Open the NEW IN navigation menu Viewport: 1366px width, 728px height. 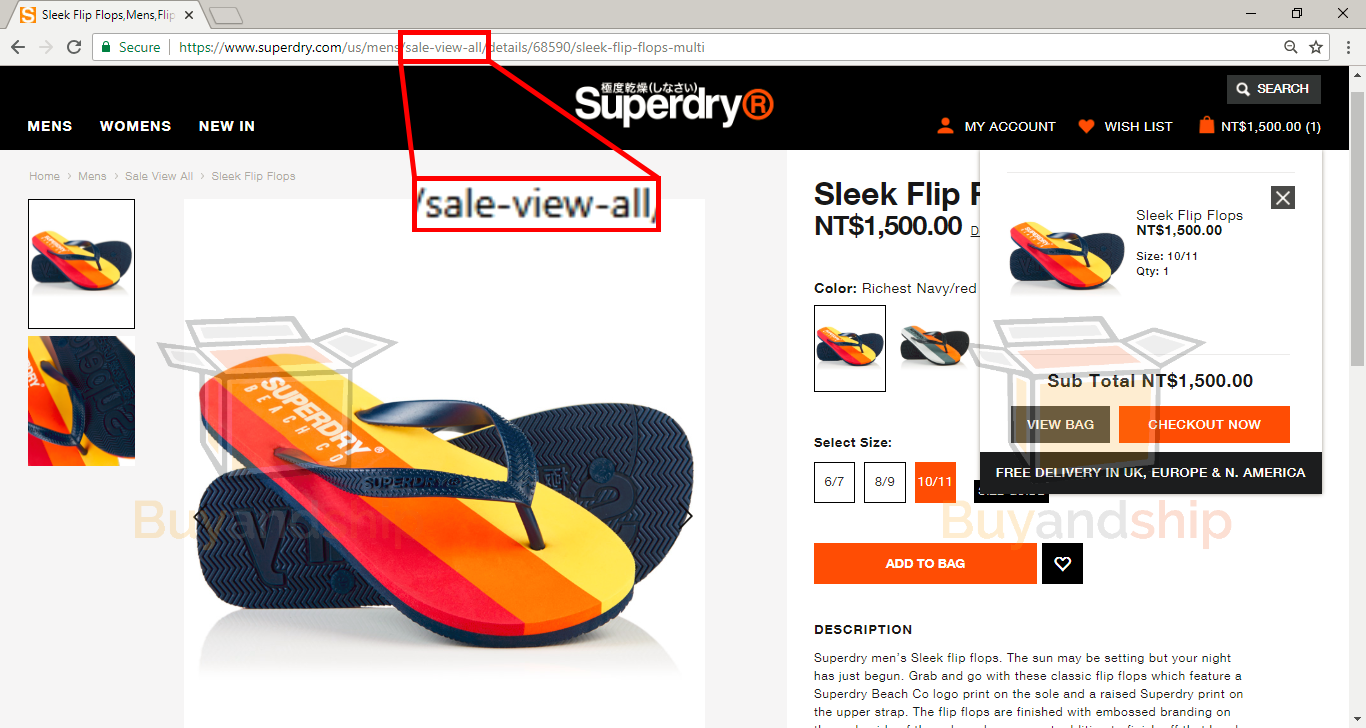coord(227,126)
